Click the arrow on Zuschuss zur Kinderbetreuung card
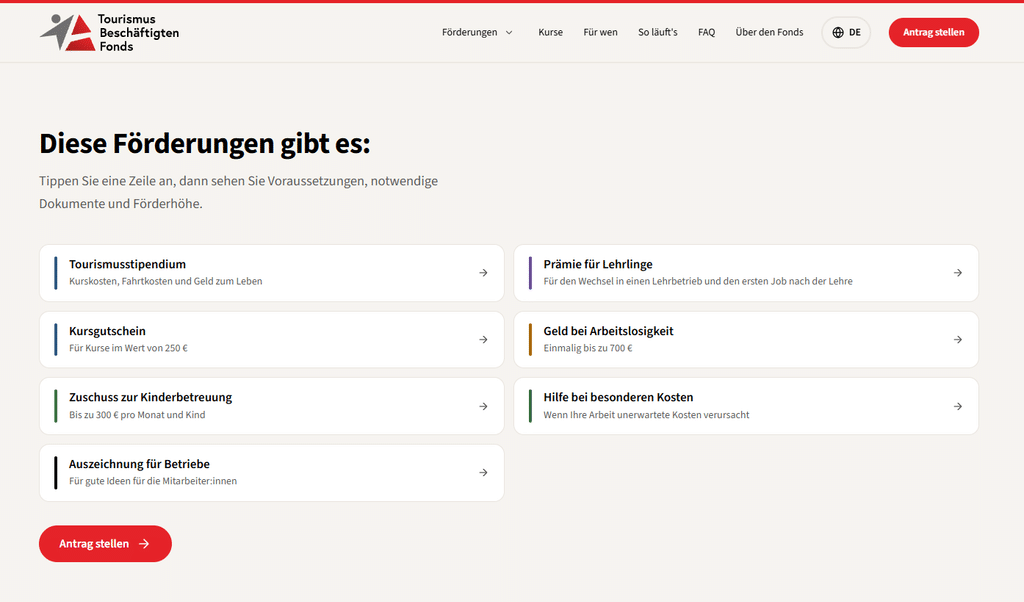 pos(483,406)
